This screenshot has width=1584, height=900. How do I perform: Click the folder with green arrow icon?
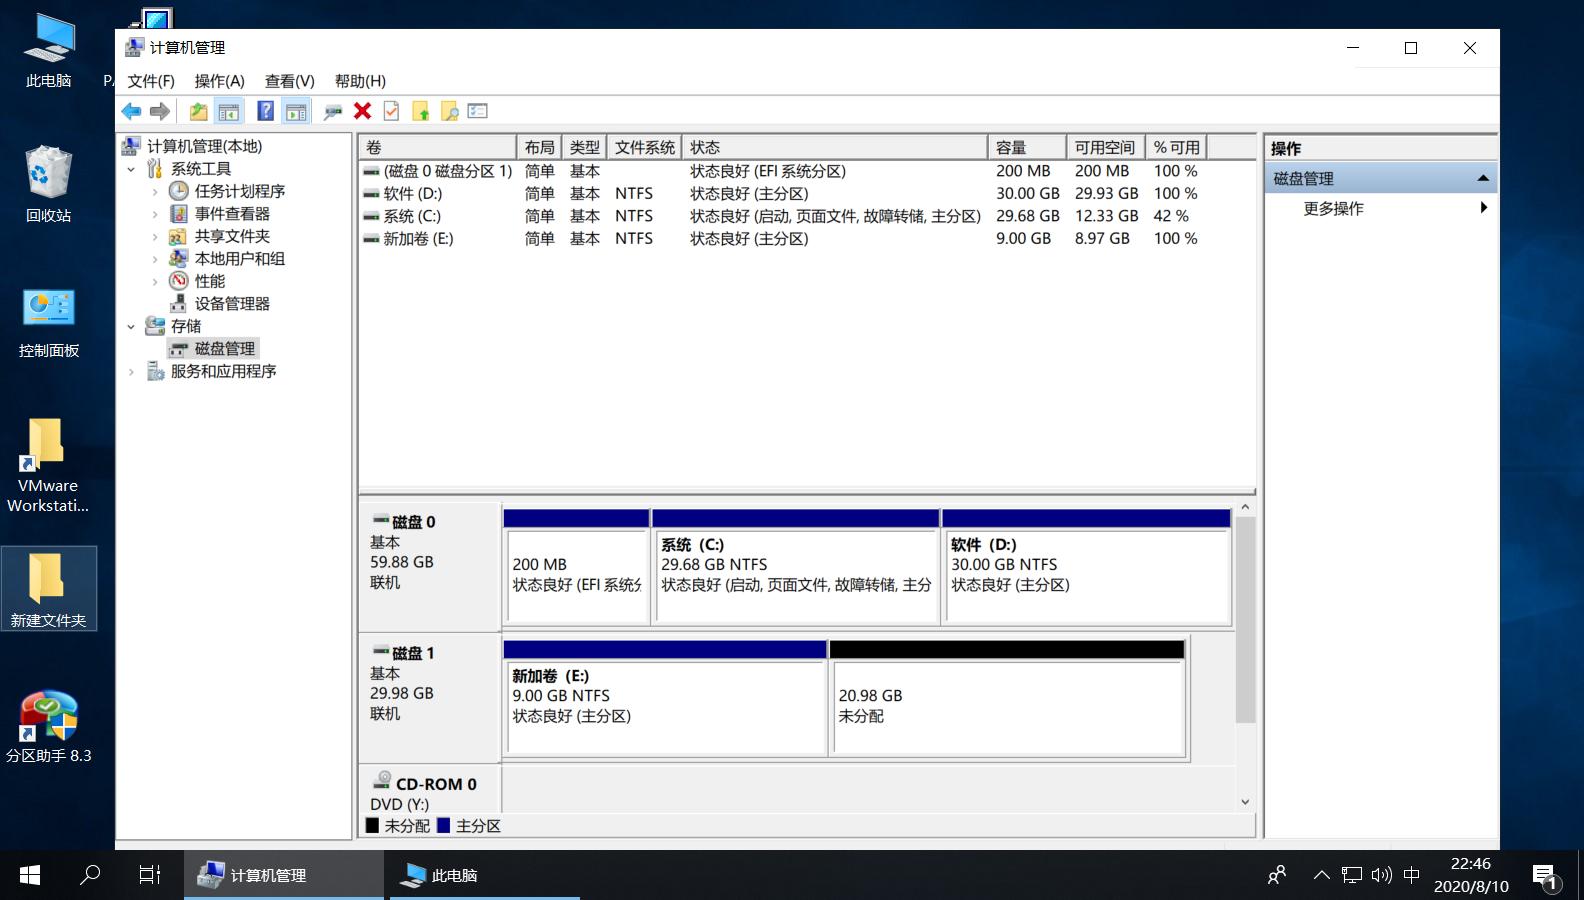420,111
